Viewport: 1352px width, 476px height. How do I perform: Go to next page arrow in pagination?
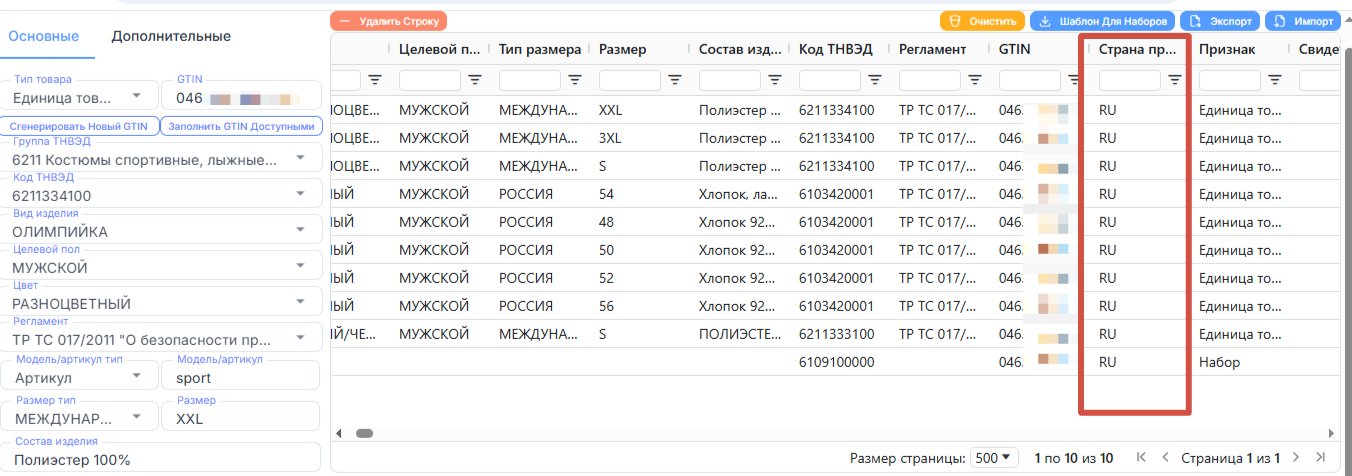(x=1296, y=458)
